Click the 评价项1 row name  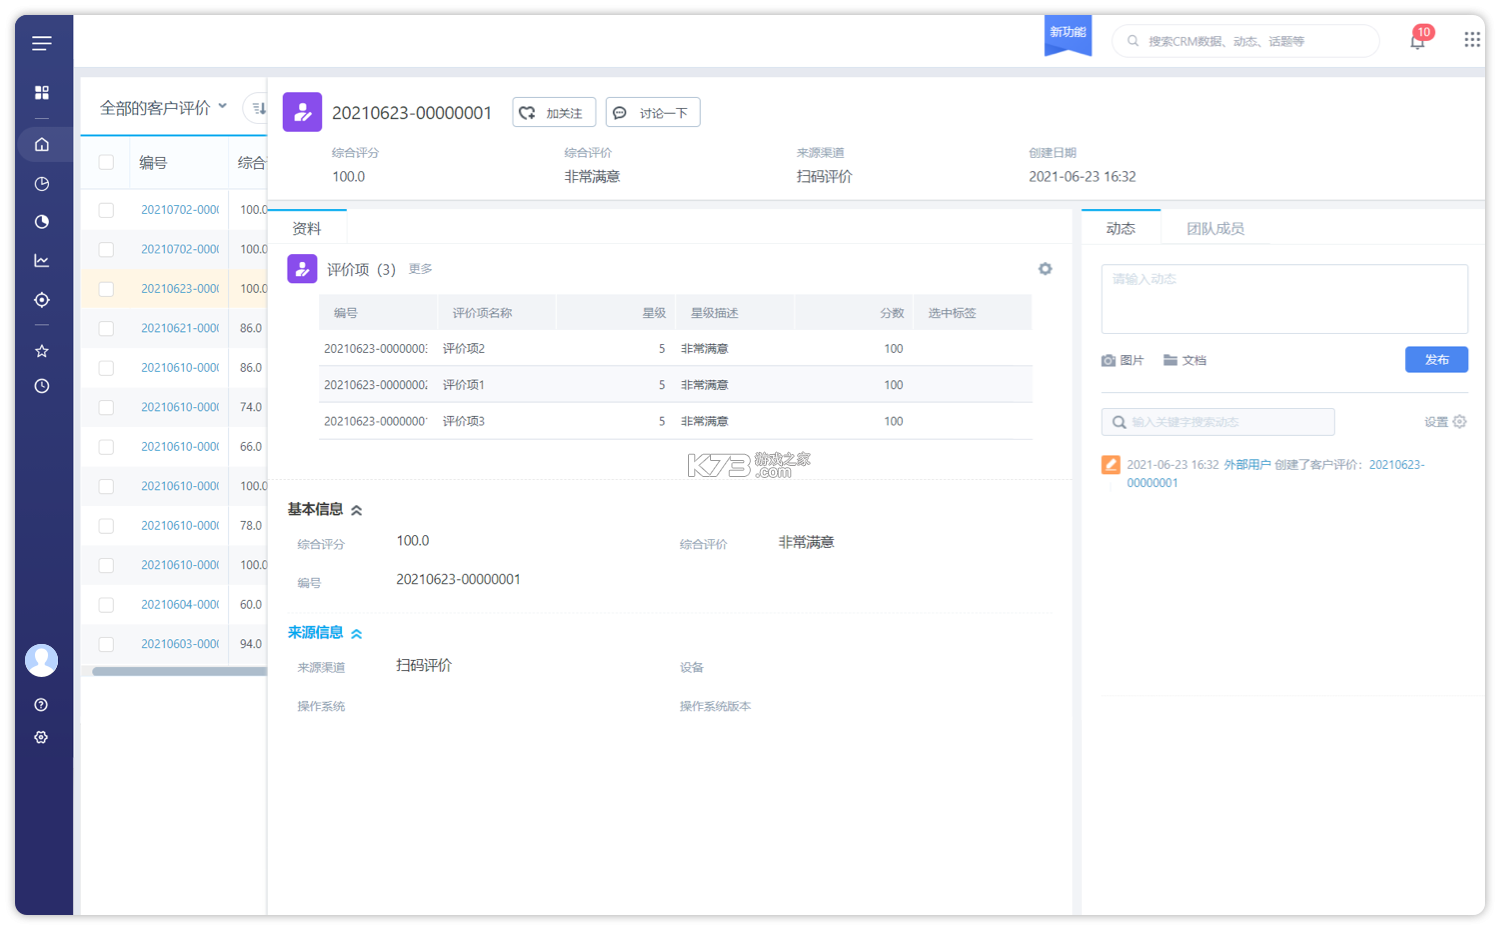464,385
